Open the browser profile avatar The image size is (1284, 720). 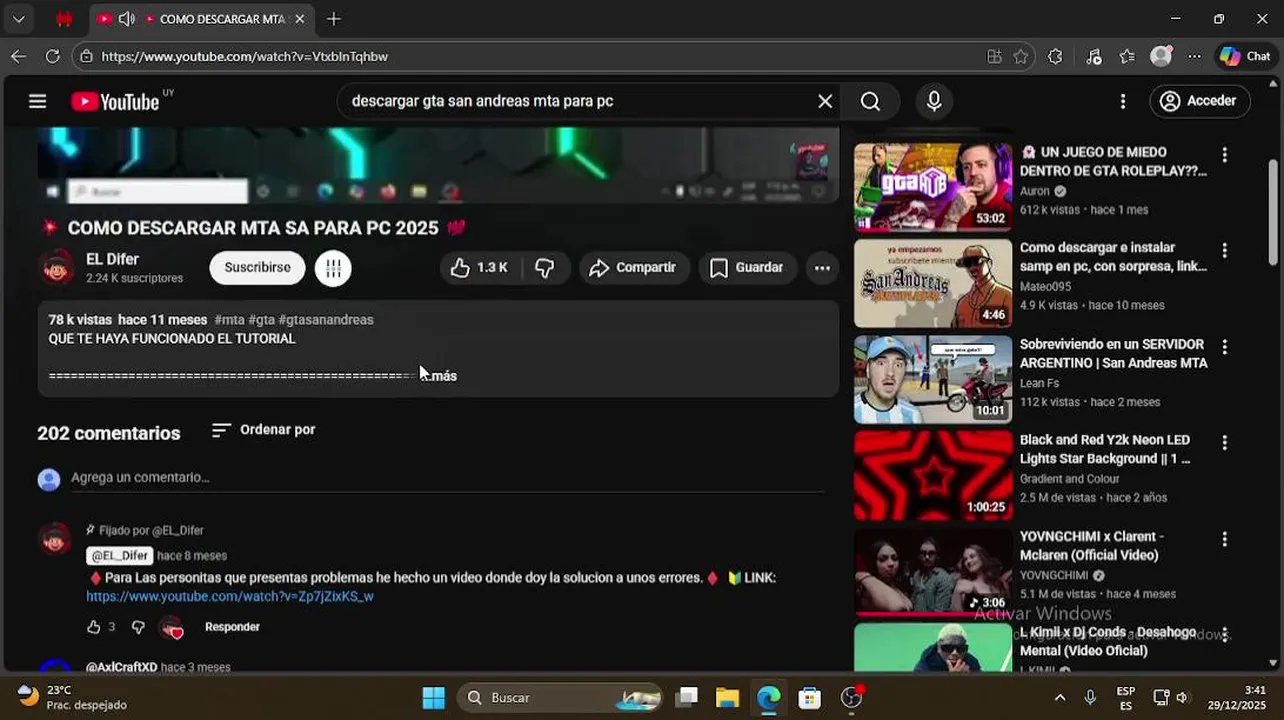1161,57
